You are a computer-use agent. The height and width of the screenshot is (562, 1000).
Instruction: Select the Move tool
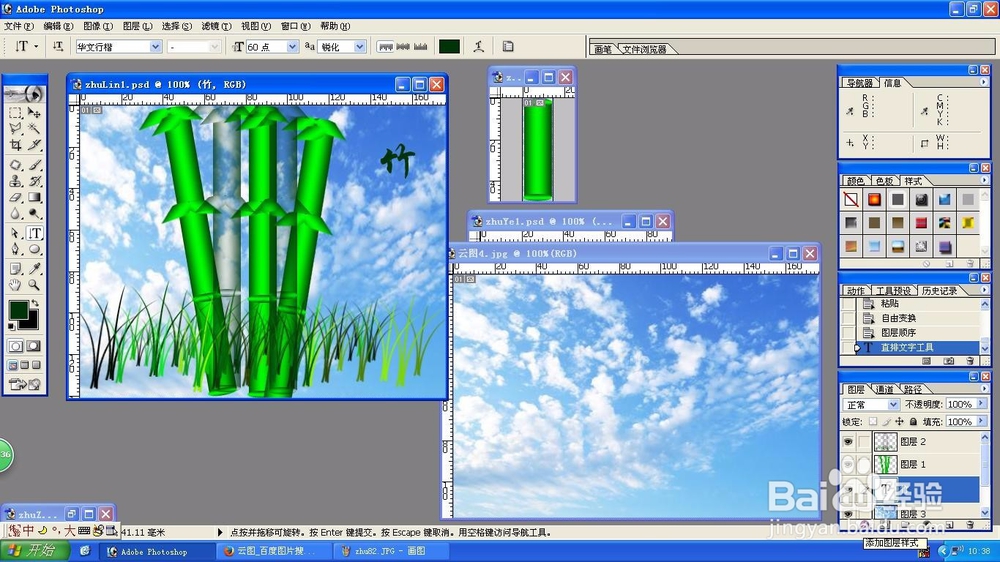[x=34, y=113]
